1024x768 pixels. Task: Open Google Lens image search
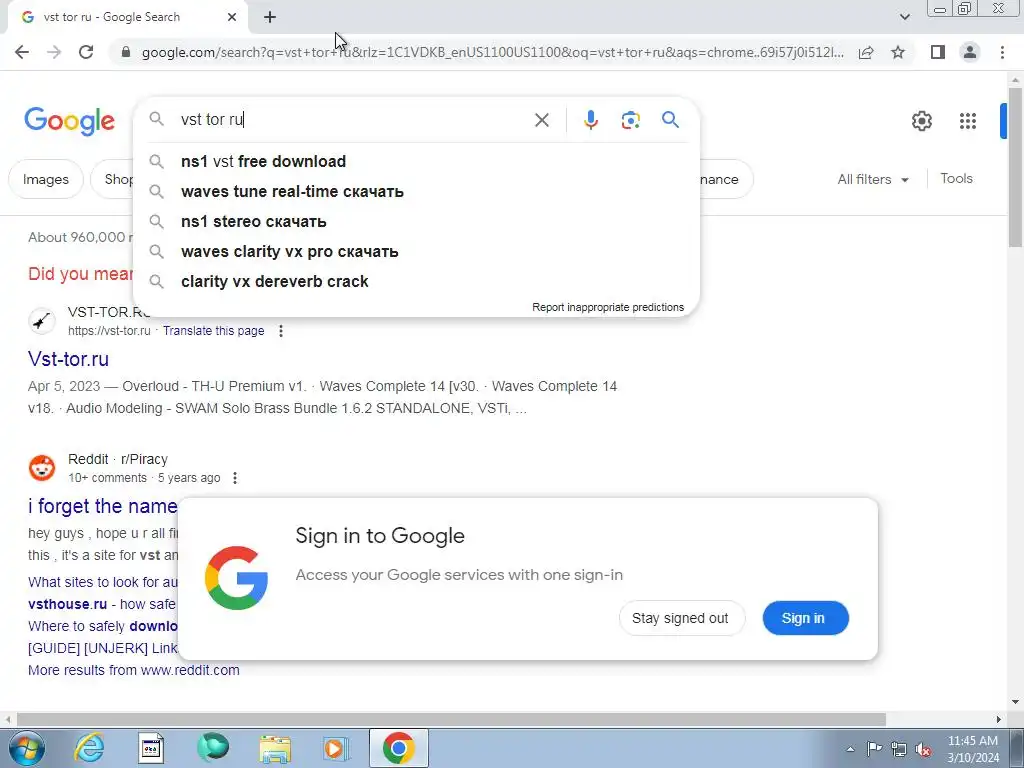[630, 120]
